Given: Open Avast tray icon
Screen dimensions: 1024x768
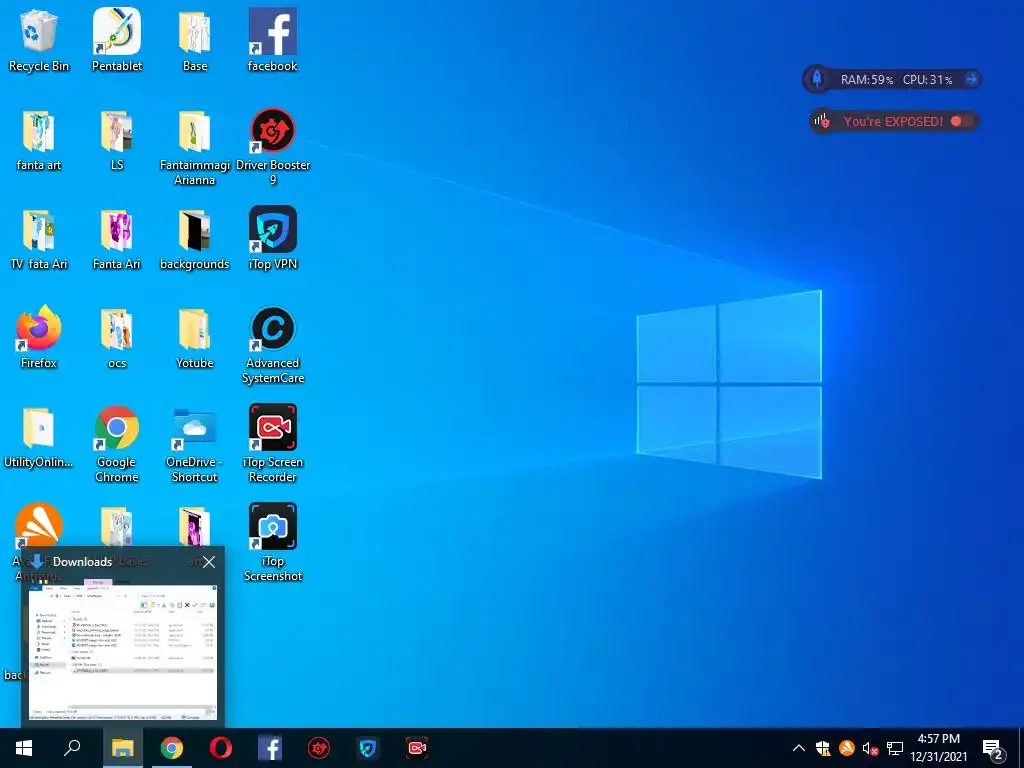Looking at the screenshot, I should click(x=847, y=748).
